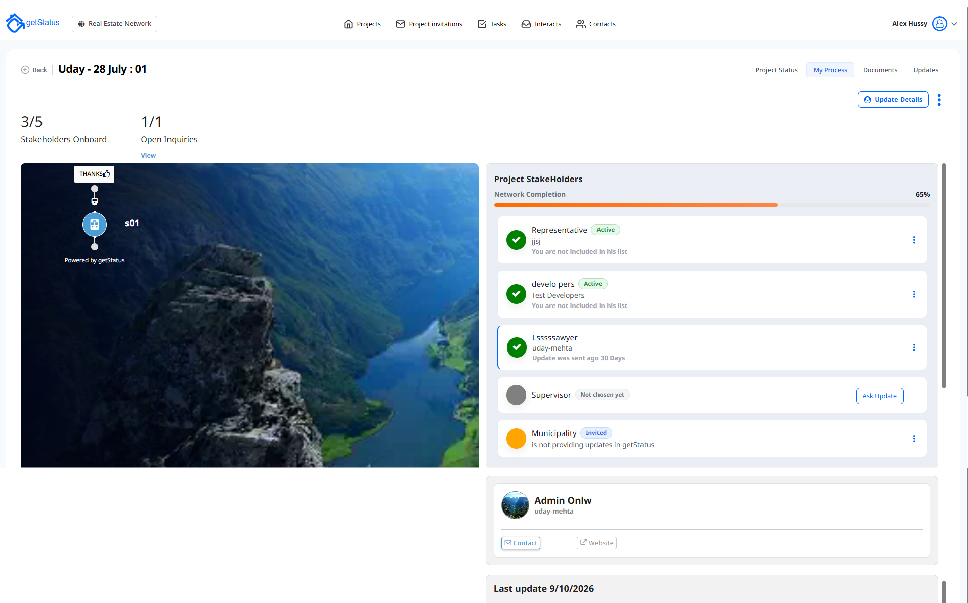The height and width of the screenshot is (603, 968).
Task: Open the Municipality row three-dot menu
Action: coord(914,439)
